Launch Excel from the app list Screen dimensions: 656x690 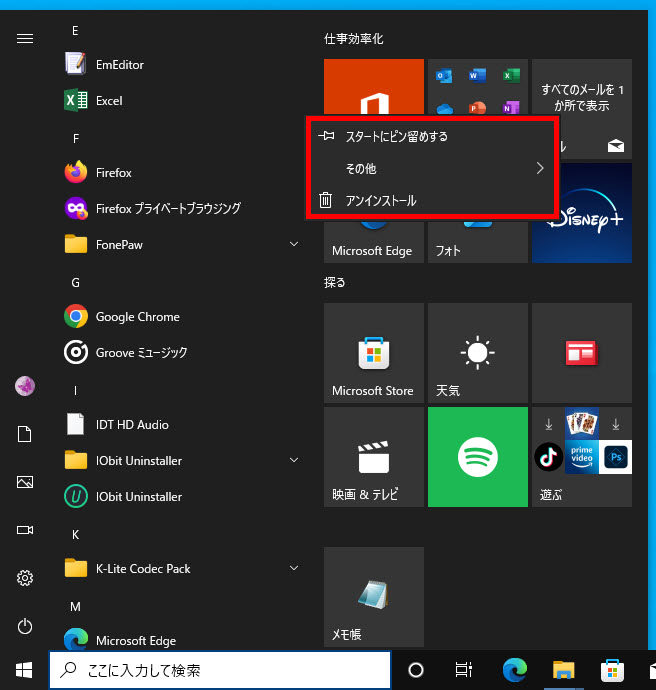coord(108,101)
